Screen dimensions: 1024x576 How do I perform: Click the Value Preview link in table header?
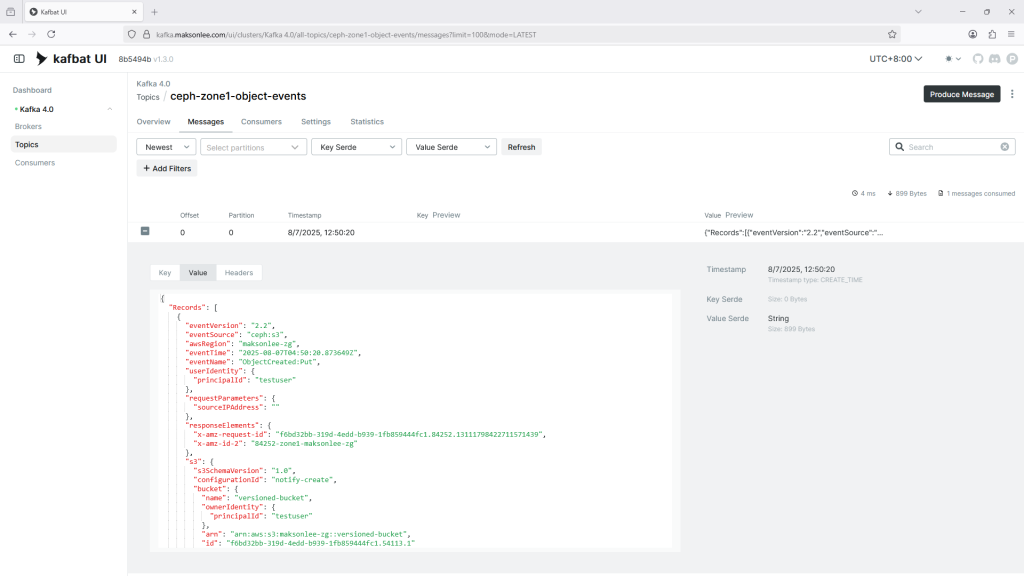739,215
